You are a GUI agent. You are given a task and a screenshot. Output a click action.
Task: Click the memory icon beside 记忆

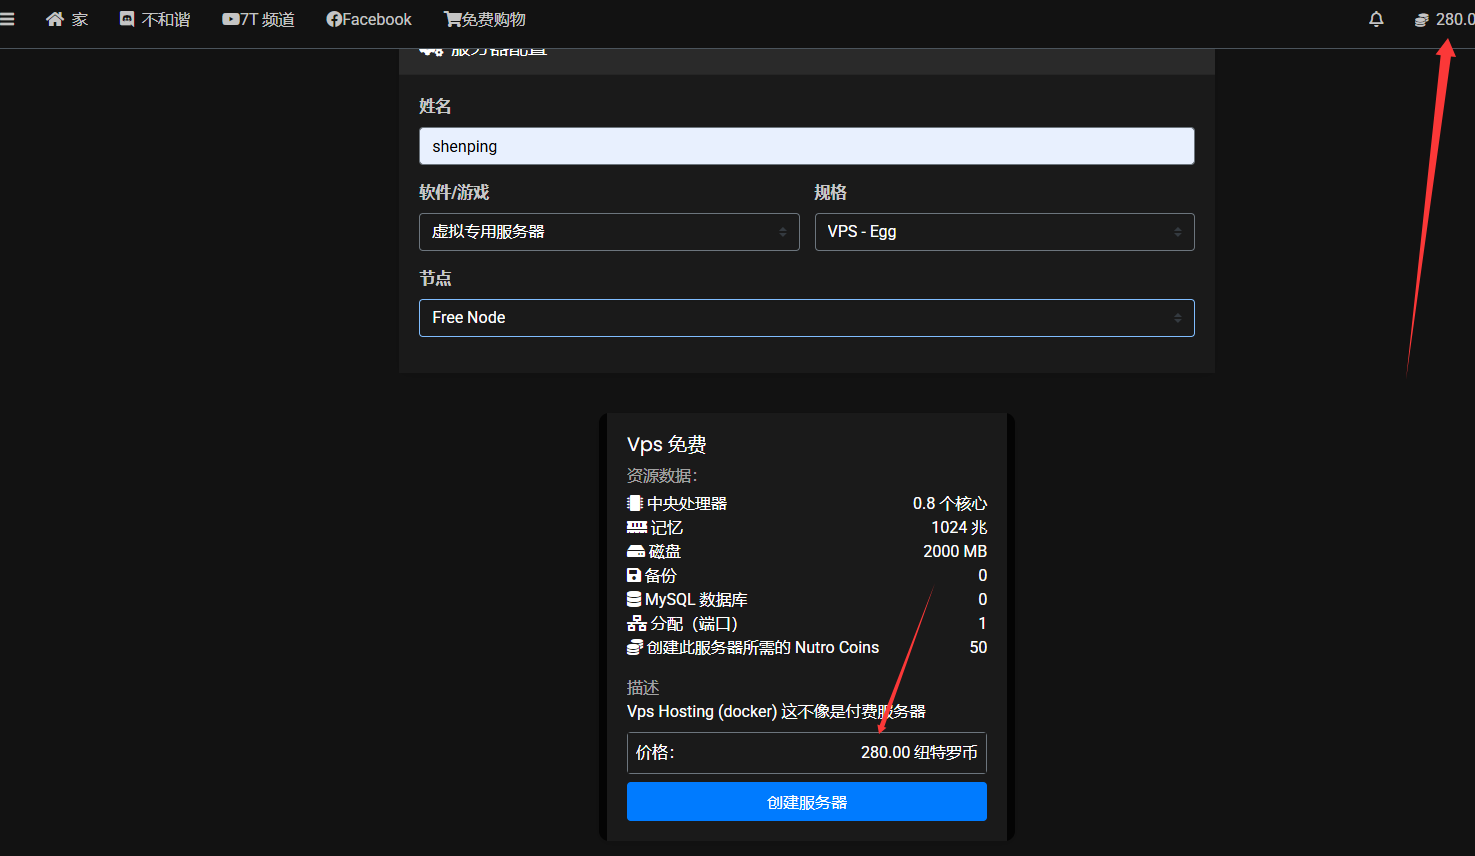pyautogui.click(x=636, y=527)
